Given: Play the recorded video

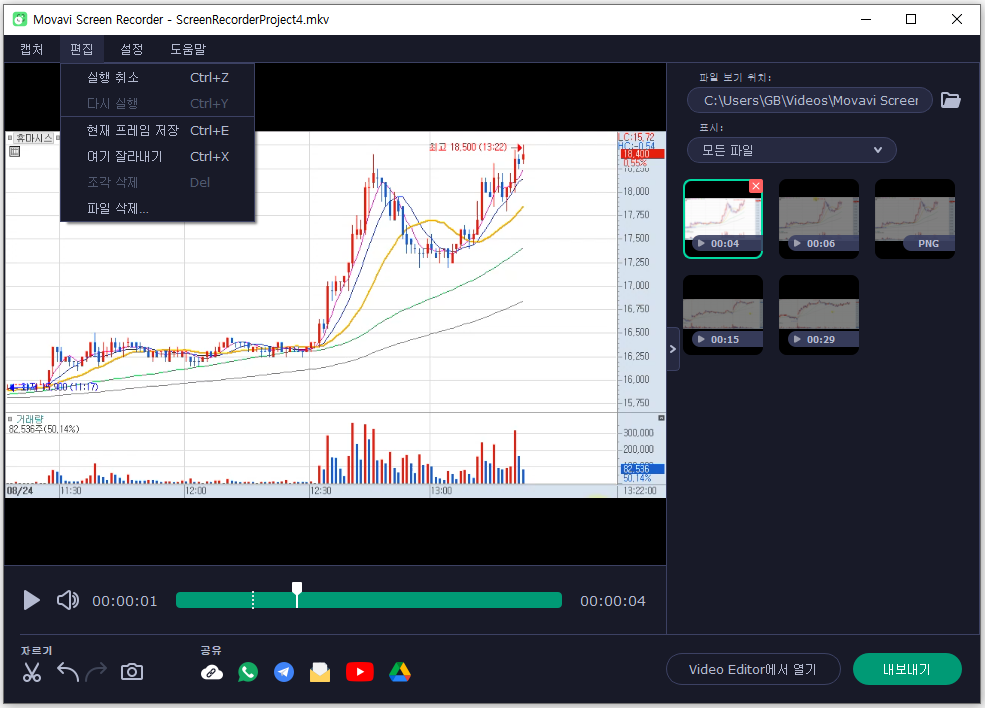Looking at the screenshot, I should click(x=31, y=601).
